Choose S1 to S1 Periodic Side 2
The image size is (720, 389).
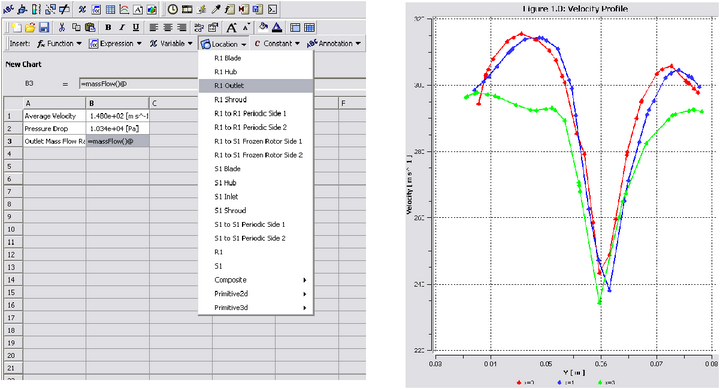[x=256, y=238]
